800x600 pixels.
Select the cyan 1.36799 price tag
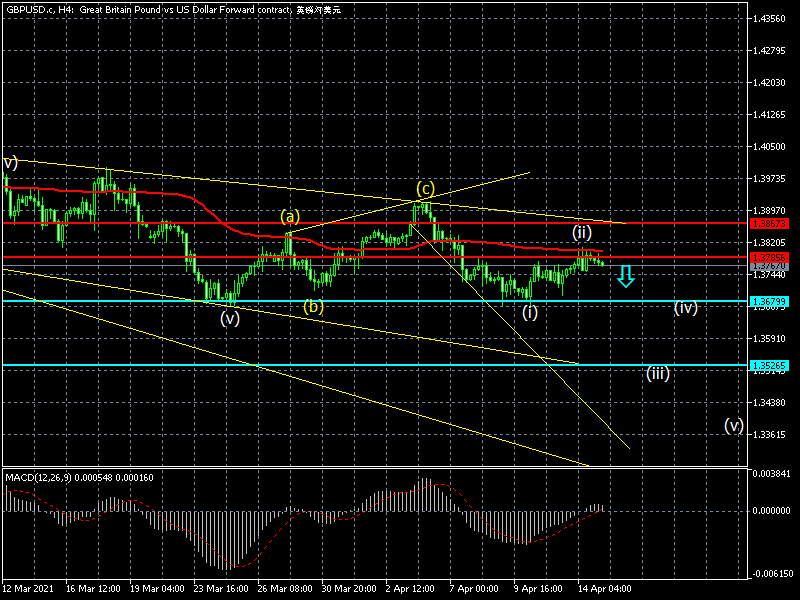pos(769,301)
